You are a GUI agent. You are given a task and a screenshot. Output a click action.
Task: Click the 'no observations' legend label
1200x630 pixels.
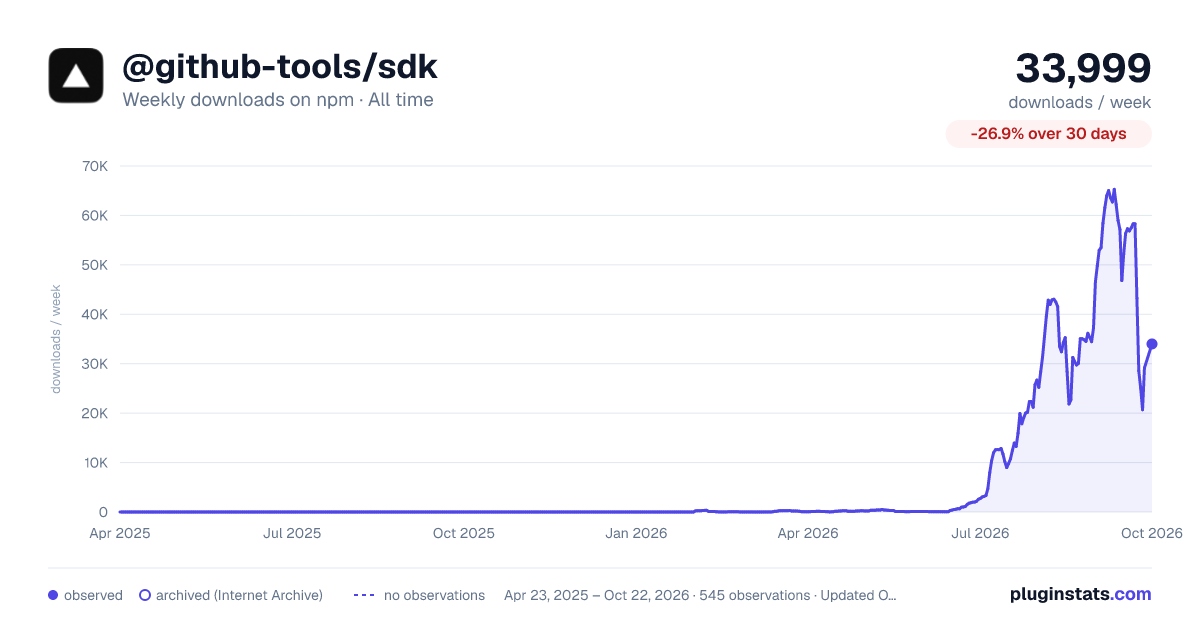coord(434,595)
